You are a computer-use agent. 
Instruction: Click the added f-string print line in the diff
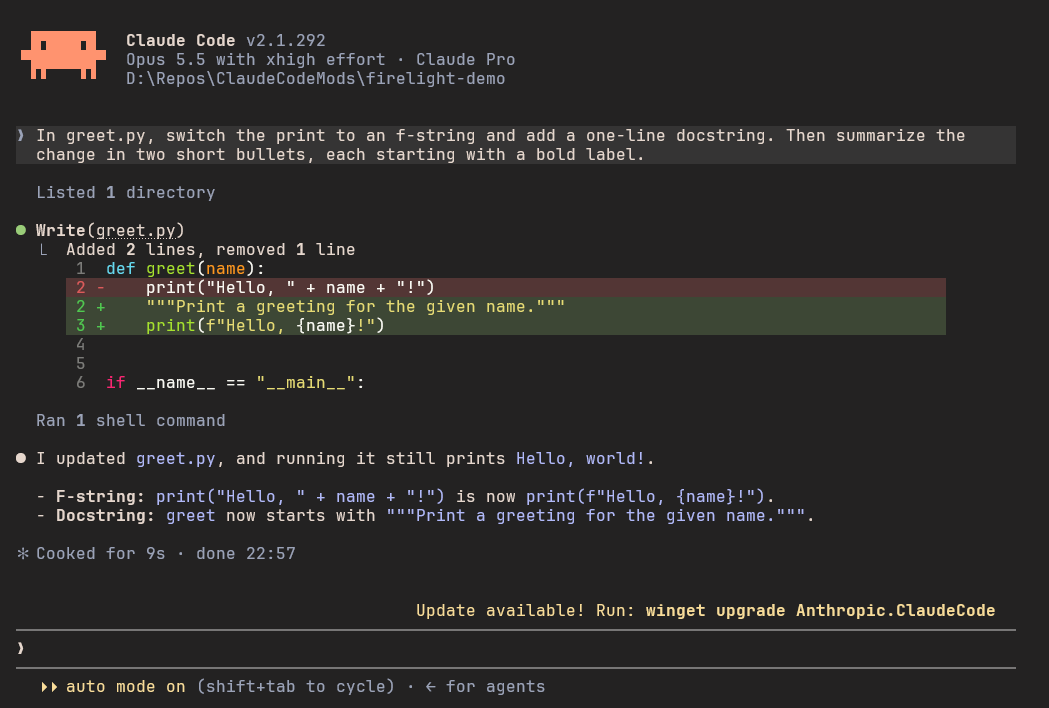point(506,326)
